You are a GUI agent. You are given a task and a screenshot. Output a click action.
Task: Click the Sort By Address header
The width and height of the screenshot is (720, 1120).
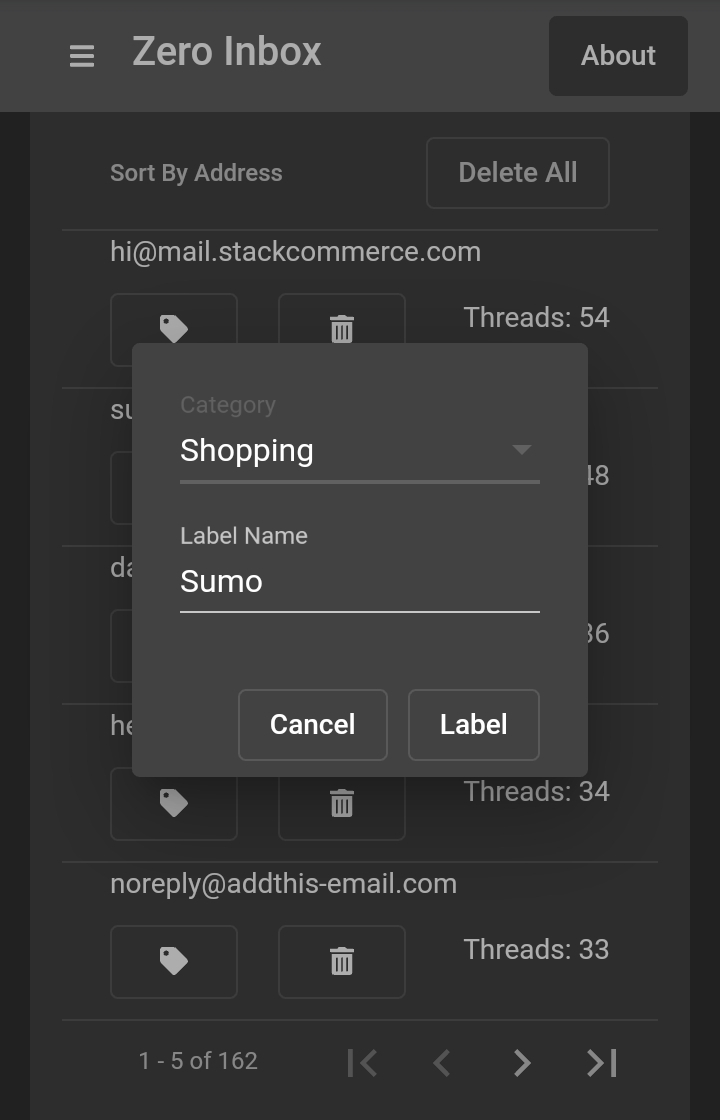(196, 173)
